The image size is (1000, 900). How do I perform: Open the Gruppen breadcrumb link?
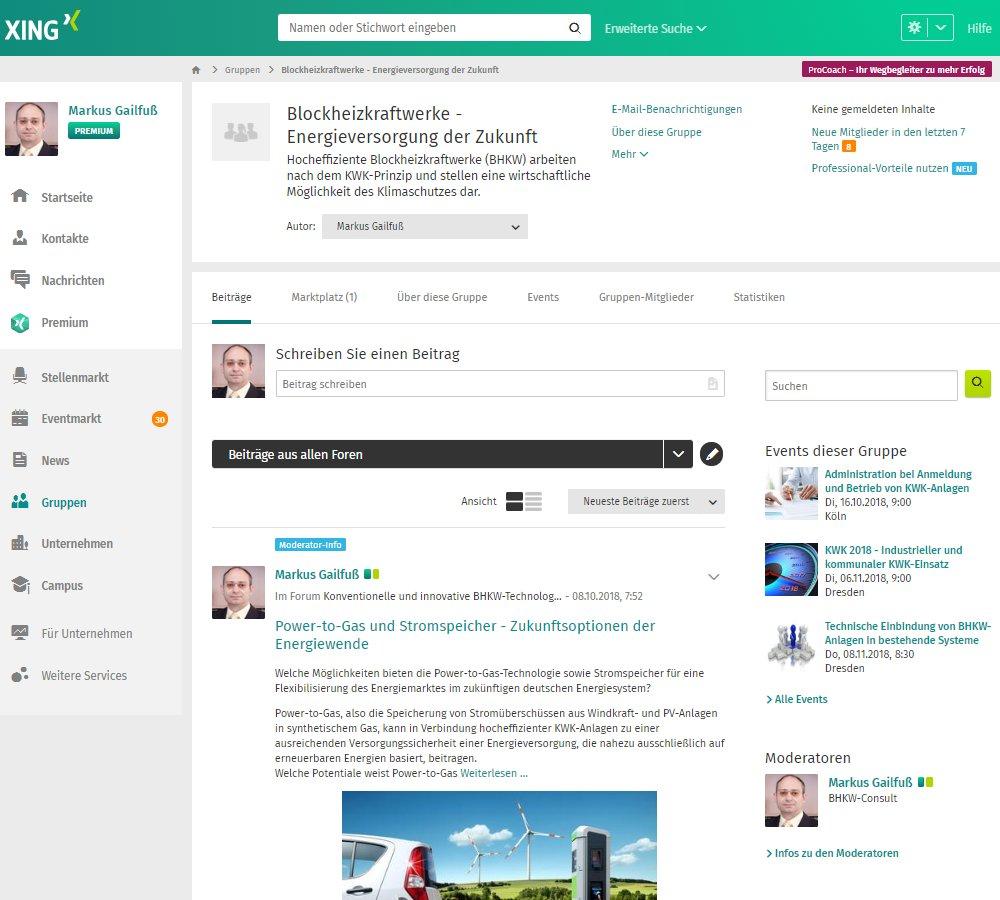(242, 70)
